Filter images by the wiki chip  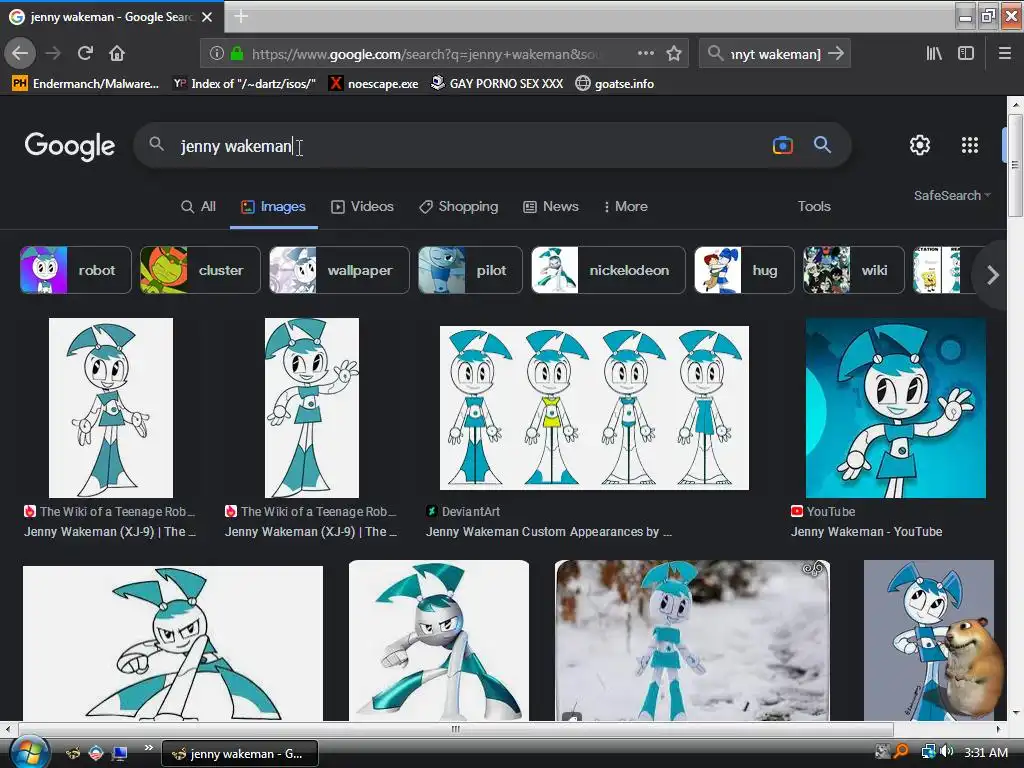click(x=854, y=270)
